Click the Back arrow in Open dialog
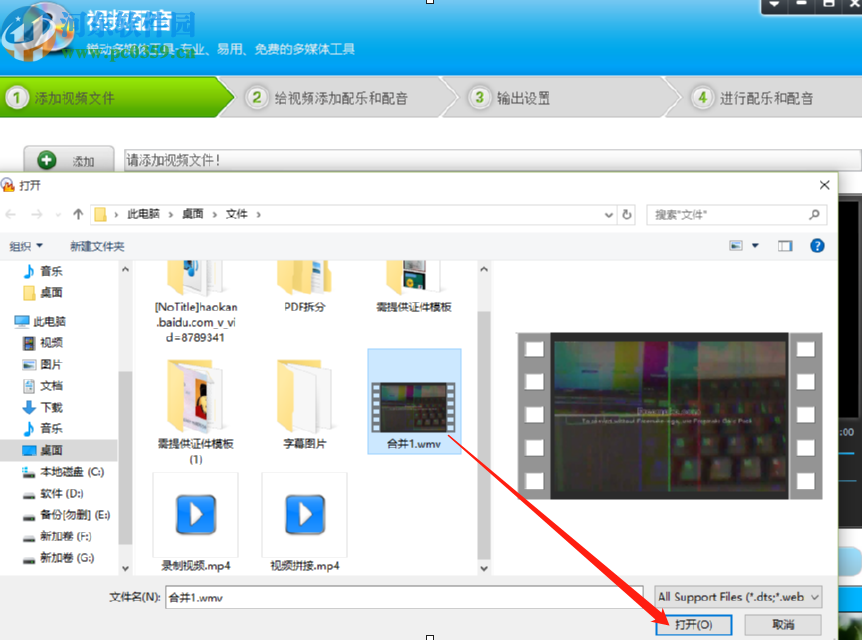Viewport: 862px width, 640px height. [x=10, y=214]
